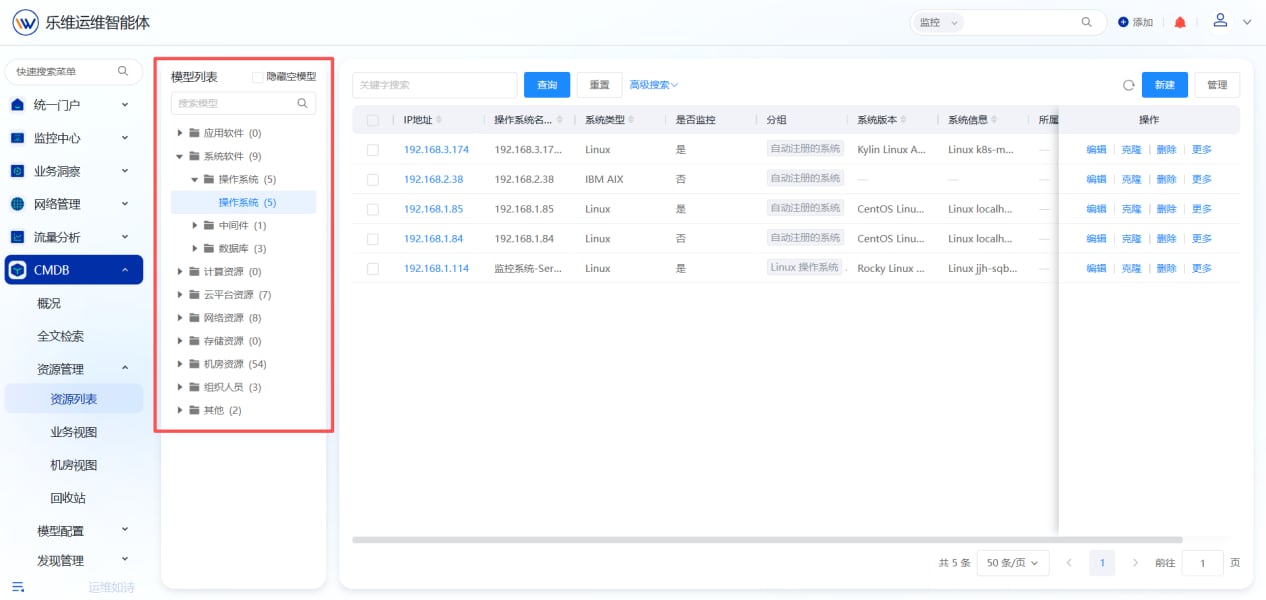1266x600 pixels.
Task: Click the 管理 button
Action: coord(1217,85)
